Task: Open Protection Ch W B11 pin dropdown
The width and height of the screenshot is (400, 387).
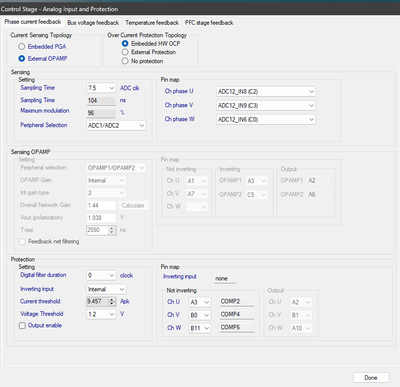Action: point(200,328)
